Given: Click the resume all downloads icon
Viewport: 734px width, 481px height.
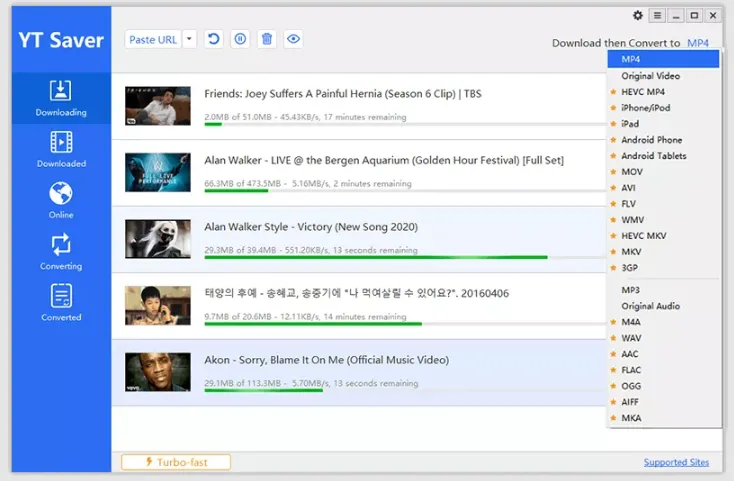Looking at the screenshot, I should (x=213, y=39).
